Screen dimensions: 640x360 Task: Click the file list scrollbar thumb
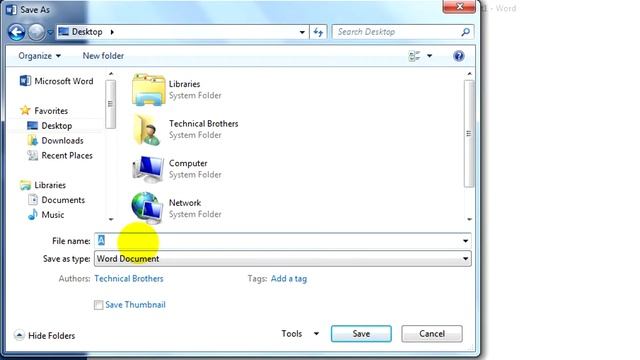469,133
